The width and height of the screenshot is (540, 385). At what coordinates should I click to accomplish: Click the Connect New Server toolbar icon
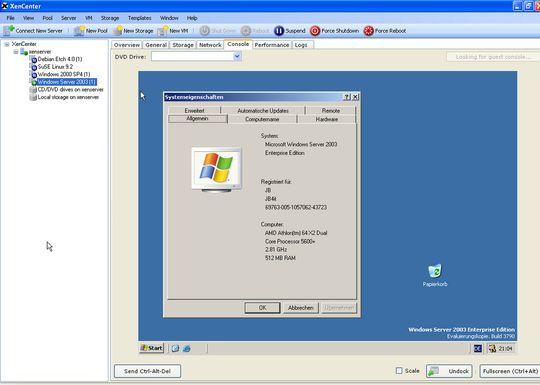click(9, 31)
